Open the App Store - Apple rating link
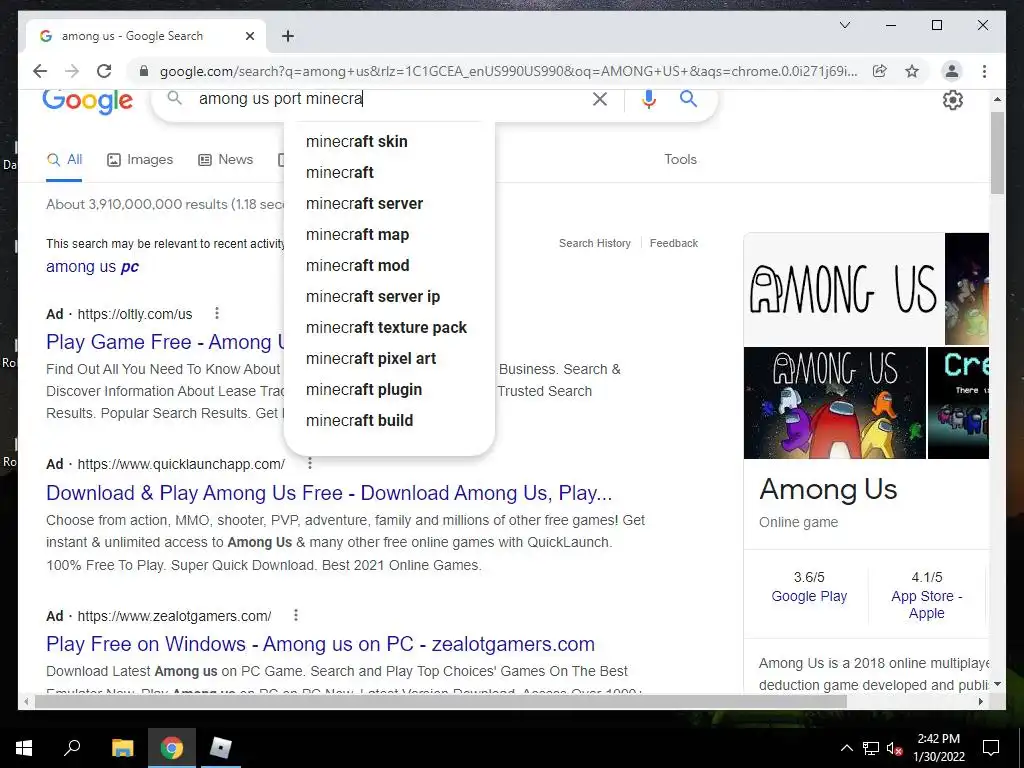Screen dimensions: 1024x768 coord(926,605)
